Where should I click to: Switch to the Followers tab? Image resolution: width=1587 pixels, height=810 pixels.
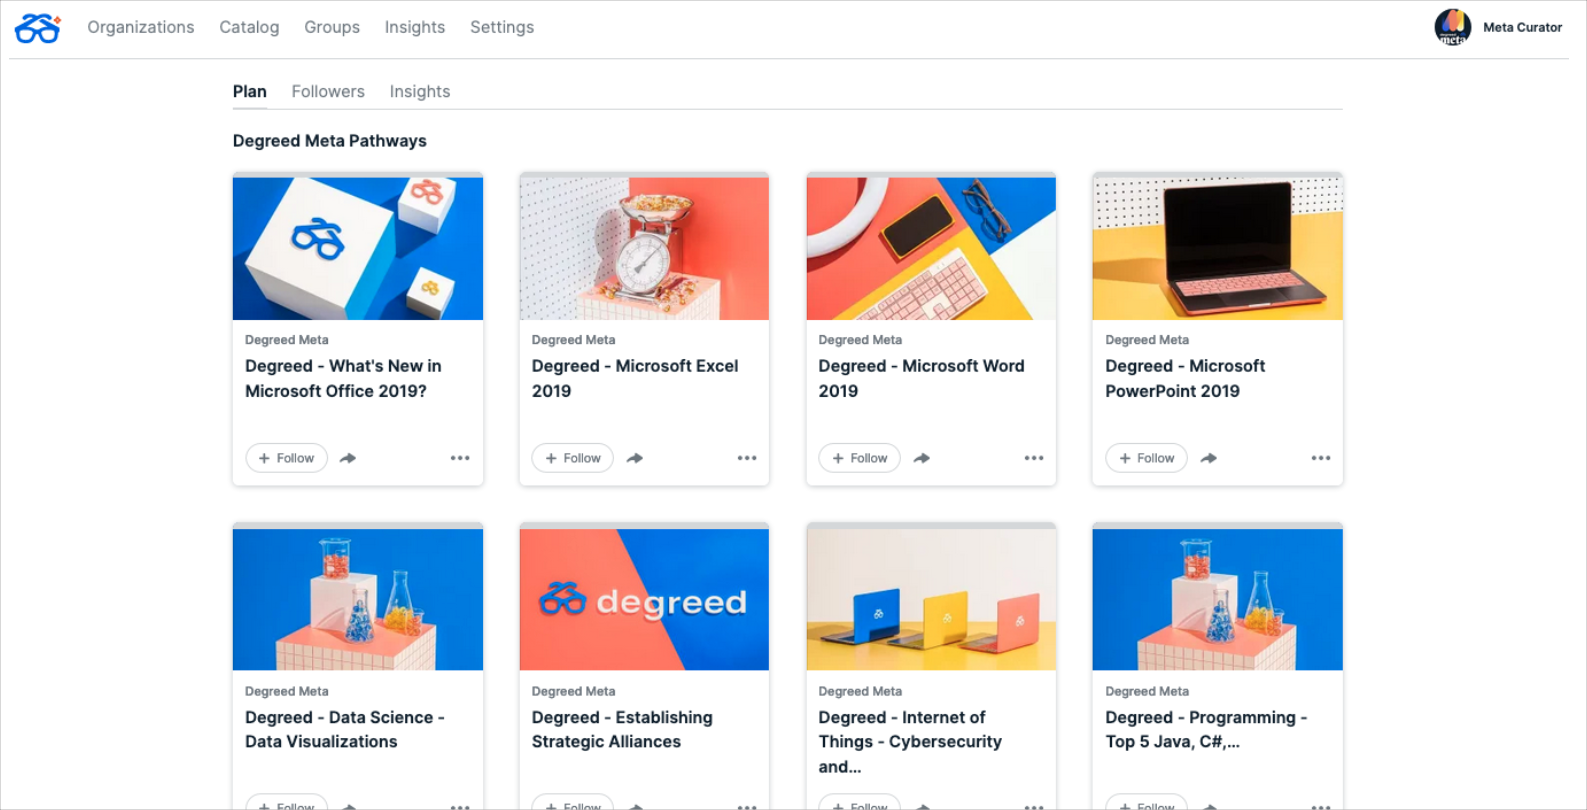[328, 91]
